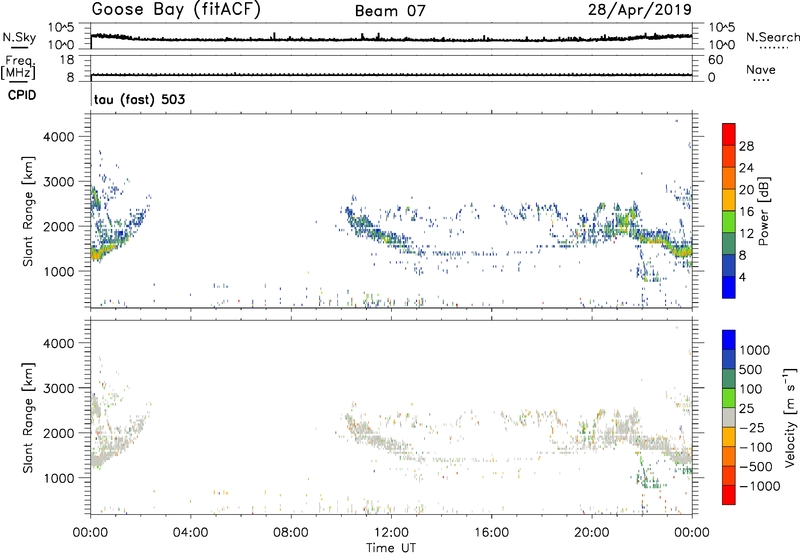
Task: Select the 04:00 time tick label
Action: click(x=191, y=533)
